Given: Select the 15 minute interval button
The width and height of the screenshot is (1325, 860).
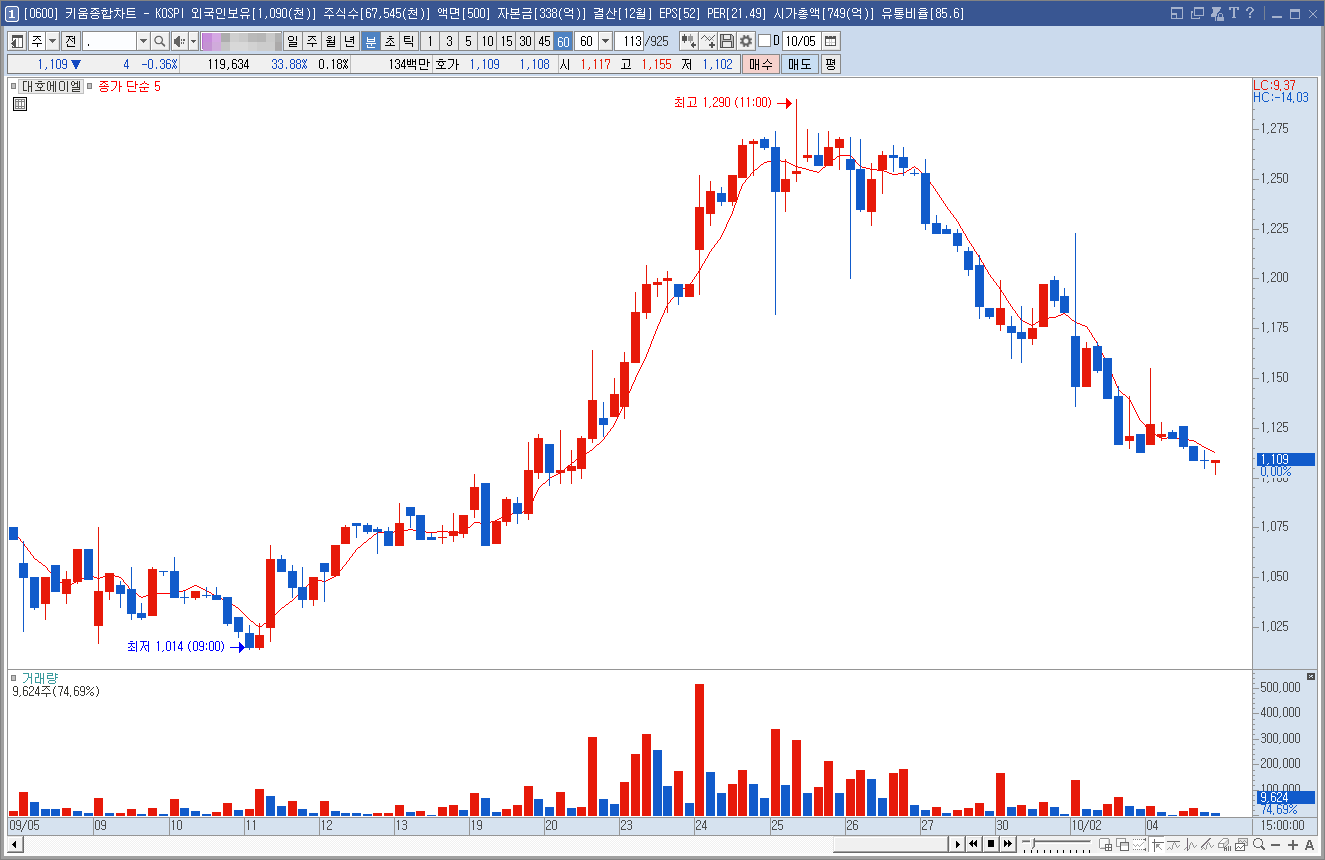Looking at the screenshot, I should pyautogui.click(x=506, y=41).
